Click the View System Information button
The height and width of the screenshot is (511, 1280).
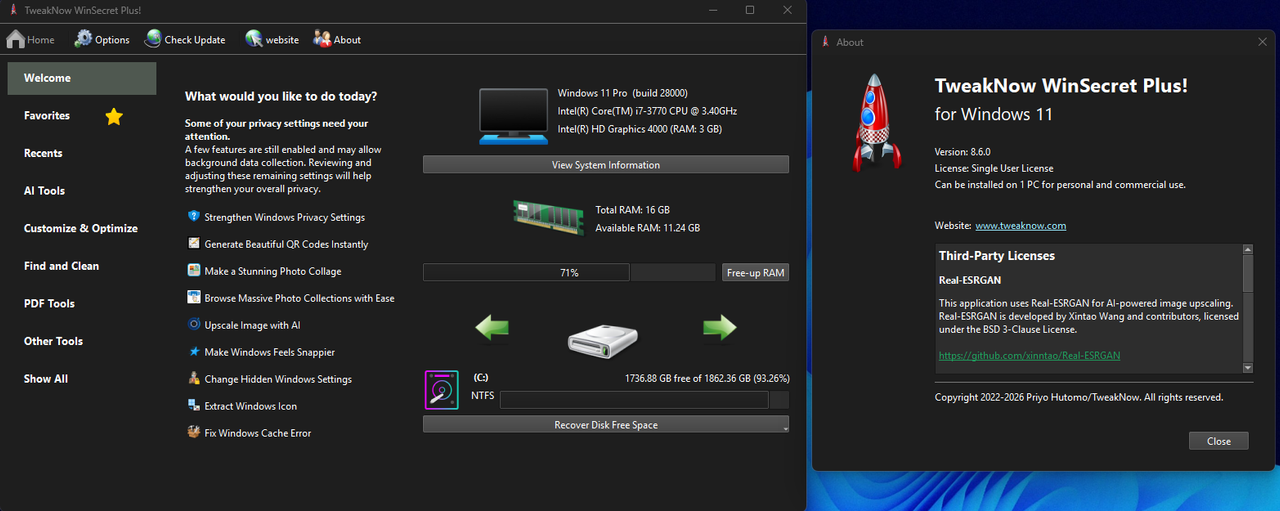point(605,165)
